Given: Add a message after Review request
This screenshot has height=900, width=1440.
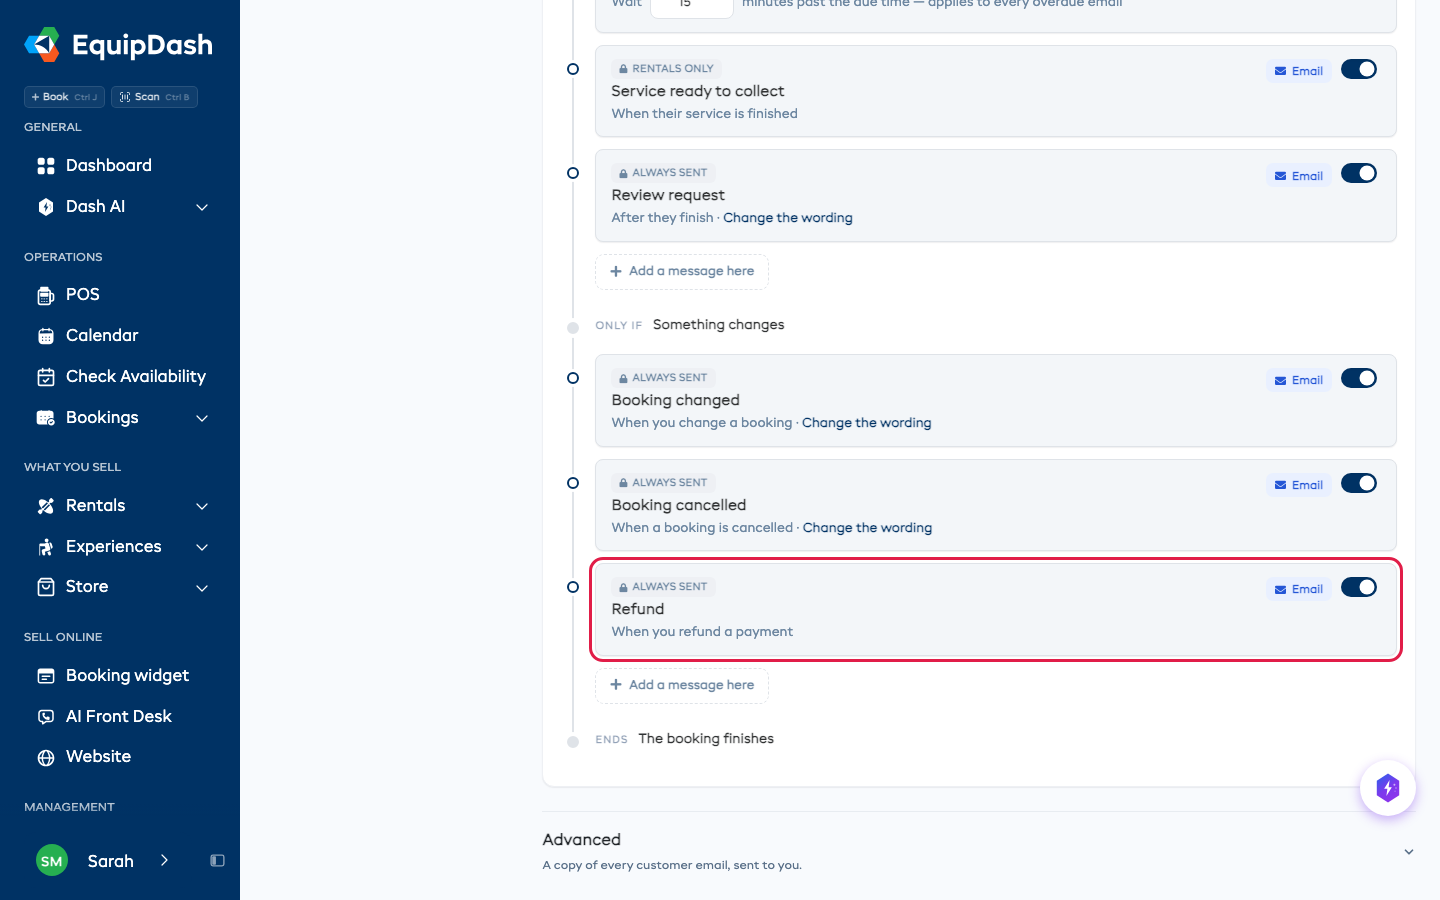Looking at the screenshot, I should point(682,271).
